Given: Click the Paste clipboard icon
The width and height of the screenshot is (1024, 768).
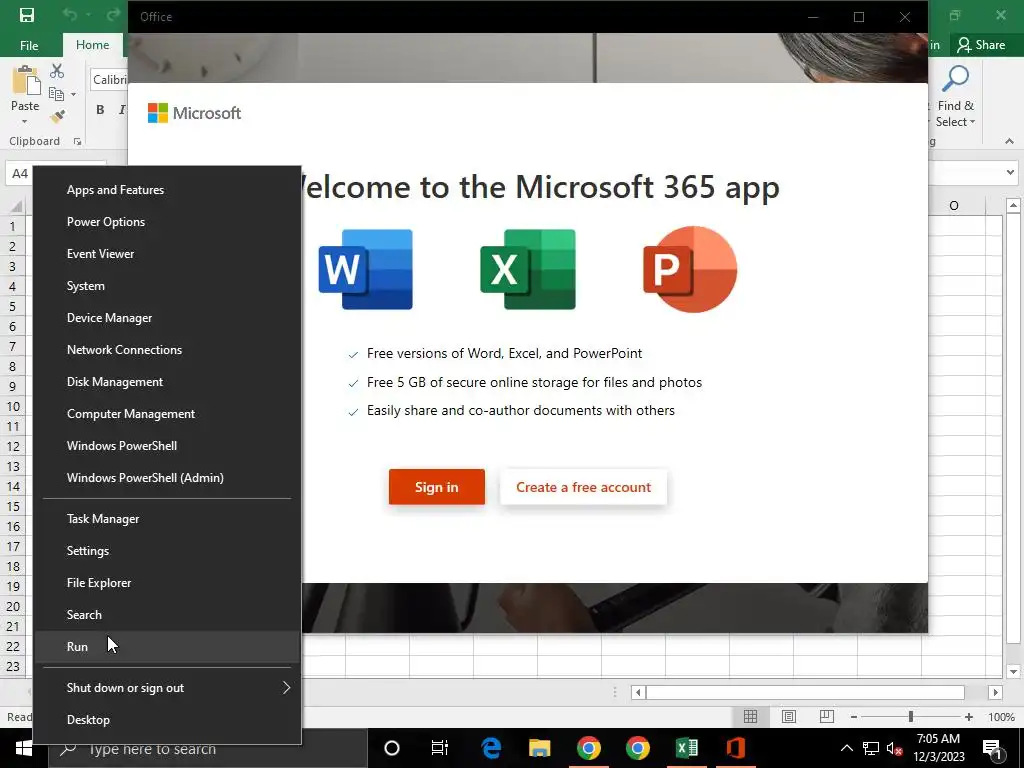Looking at the screenshot, I should (26, 81).
